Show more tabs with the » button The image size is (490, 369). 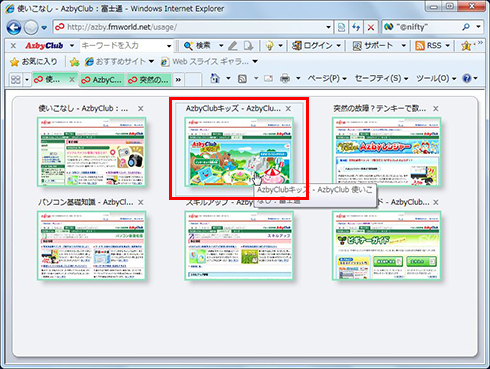pos(178,80)
